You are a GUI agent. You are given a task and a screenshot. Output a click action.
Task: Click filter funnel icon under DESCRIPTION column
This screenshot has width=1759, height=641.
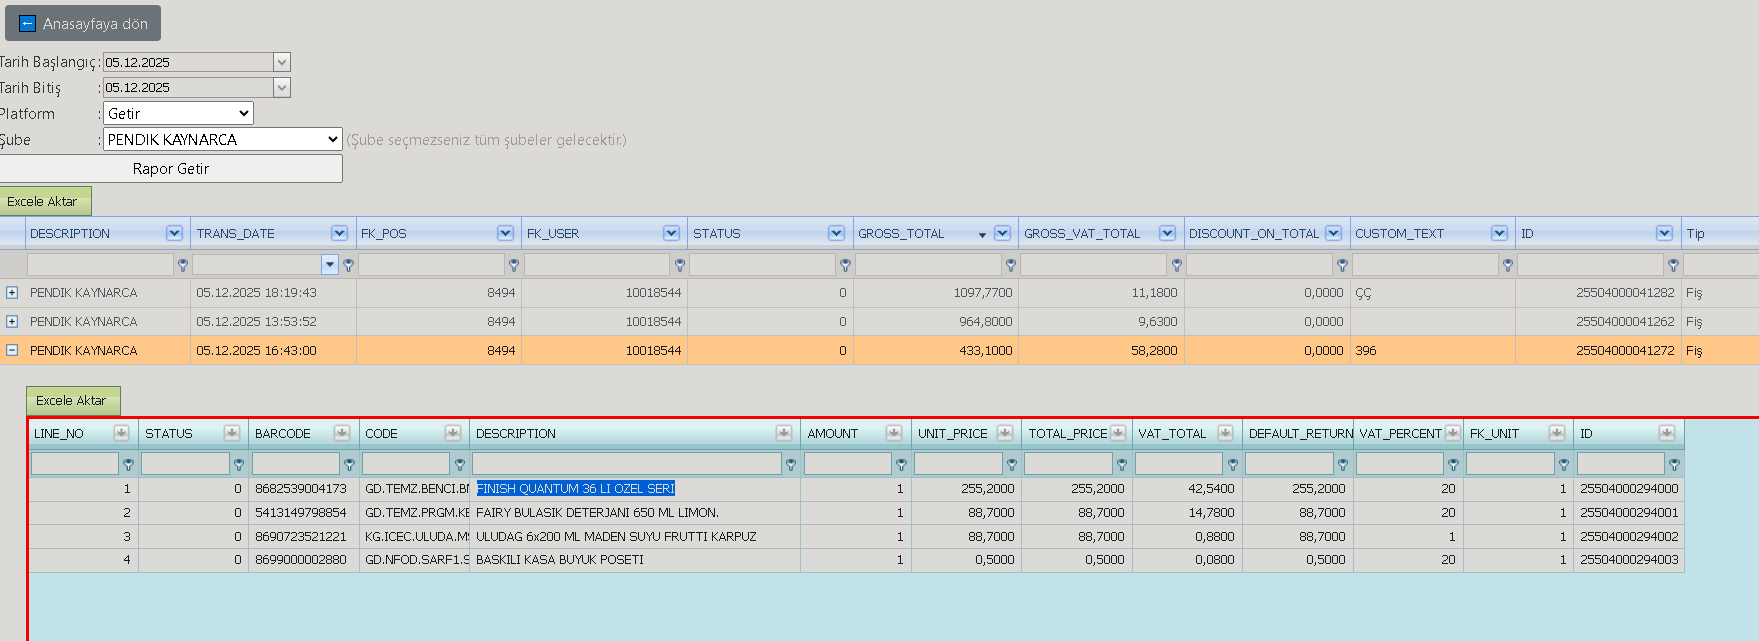[183, 265]
